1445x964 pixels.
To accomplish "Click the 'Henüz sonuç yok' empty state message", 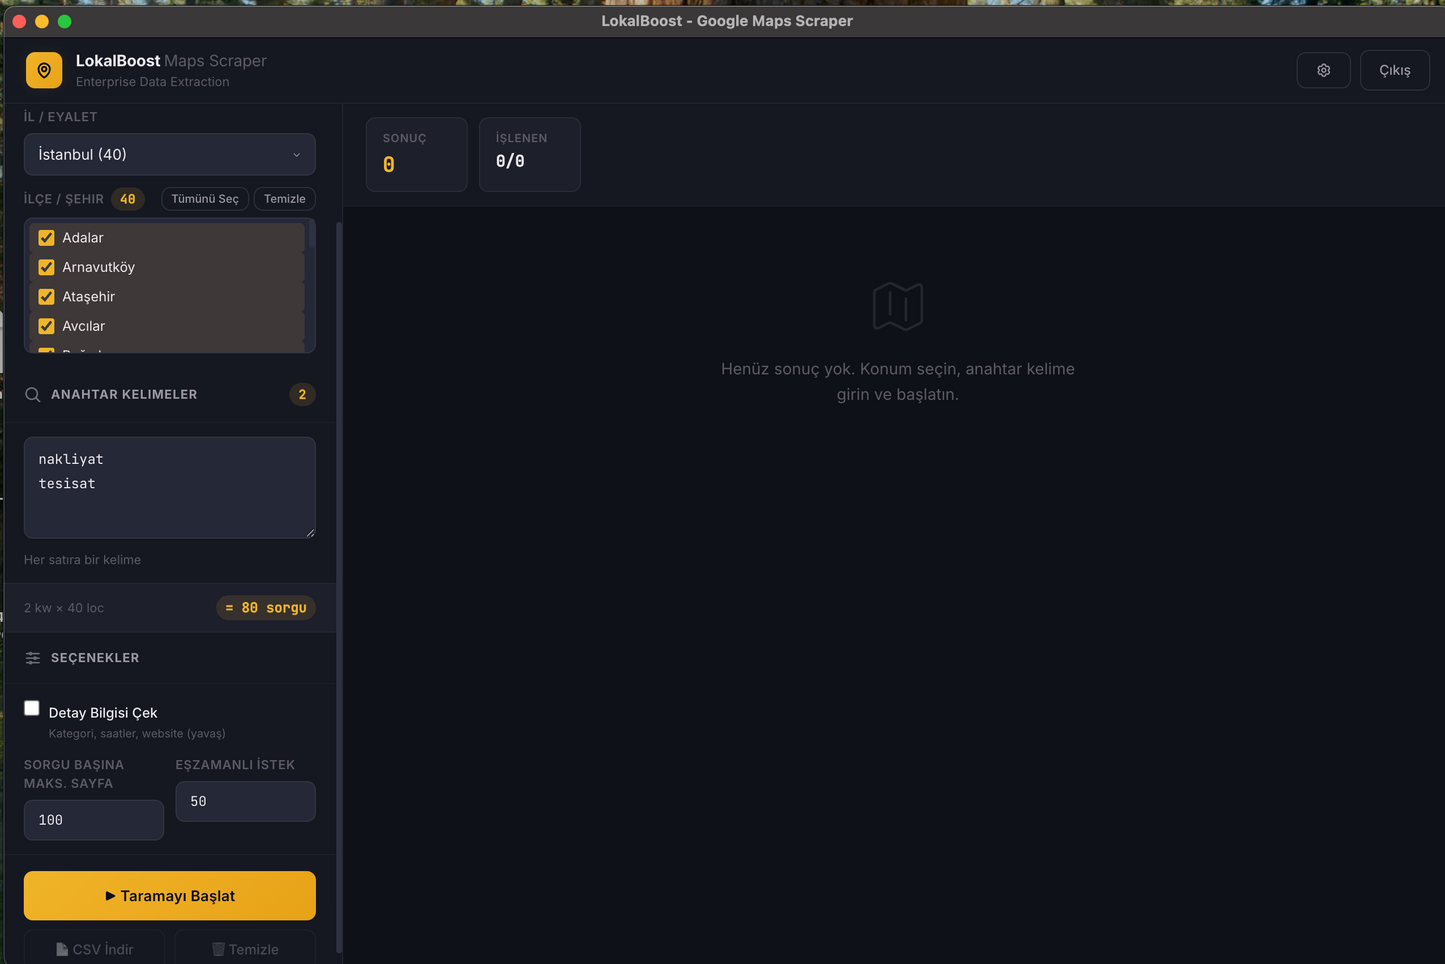I will [898, 382].
